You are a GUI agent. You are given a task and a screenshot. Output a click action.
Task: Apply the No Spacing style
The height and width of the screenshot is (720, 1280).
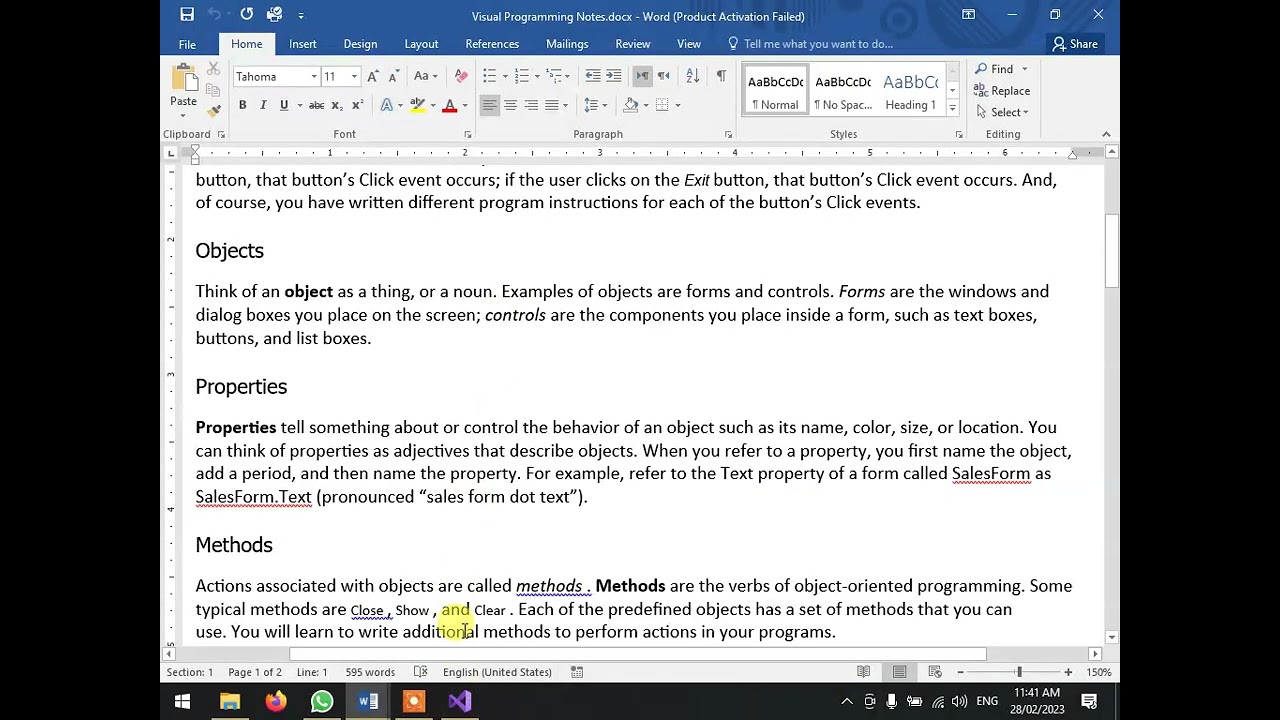843,91
